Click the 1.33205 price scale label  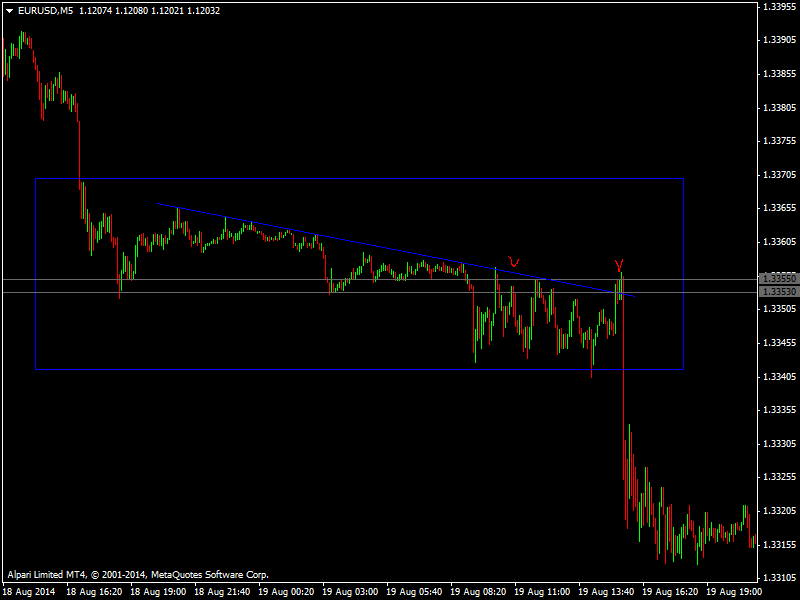coord(780,511)
